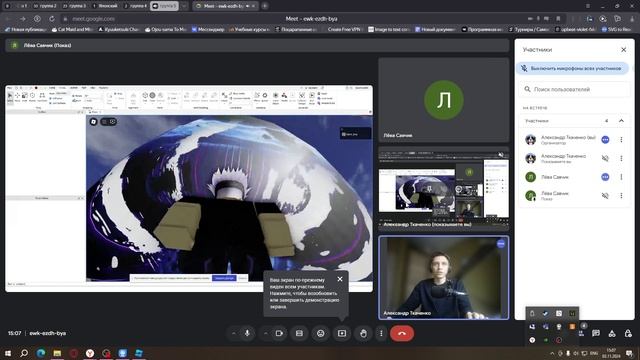This screenshot has height=360, width=640.
Task: Click mic-off icon for Лёва Савчик Показ
Action: click(605, 196)
